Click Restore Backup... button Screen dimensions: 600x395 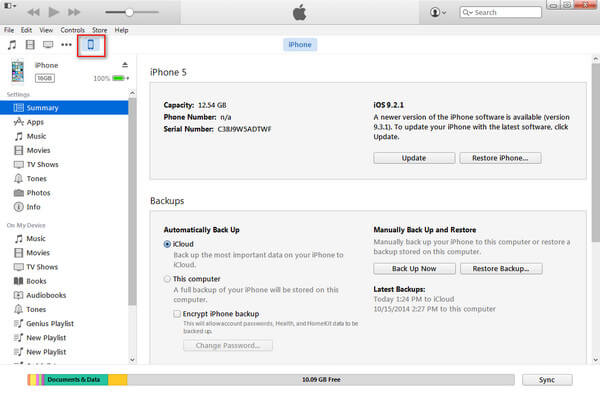pos(501,269)
